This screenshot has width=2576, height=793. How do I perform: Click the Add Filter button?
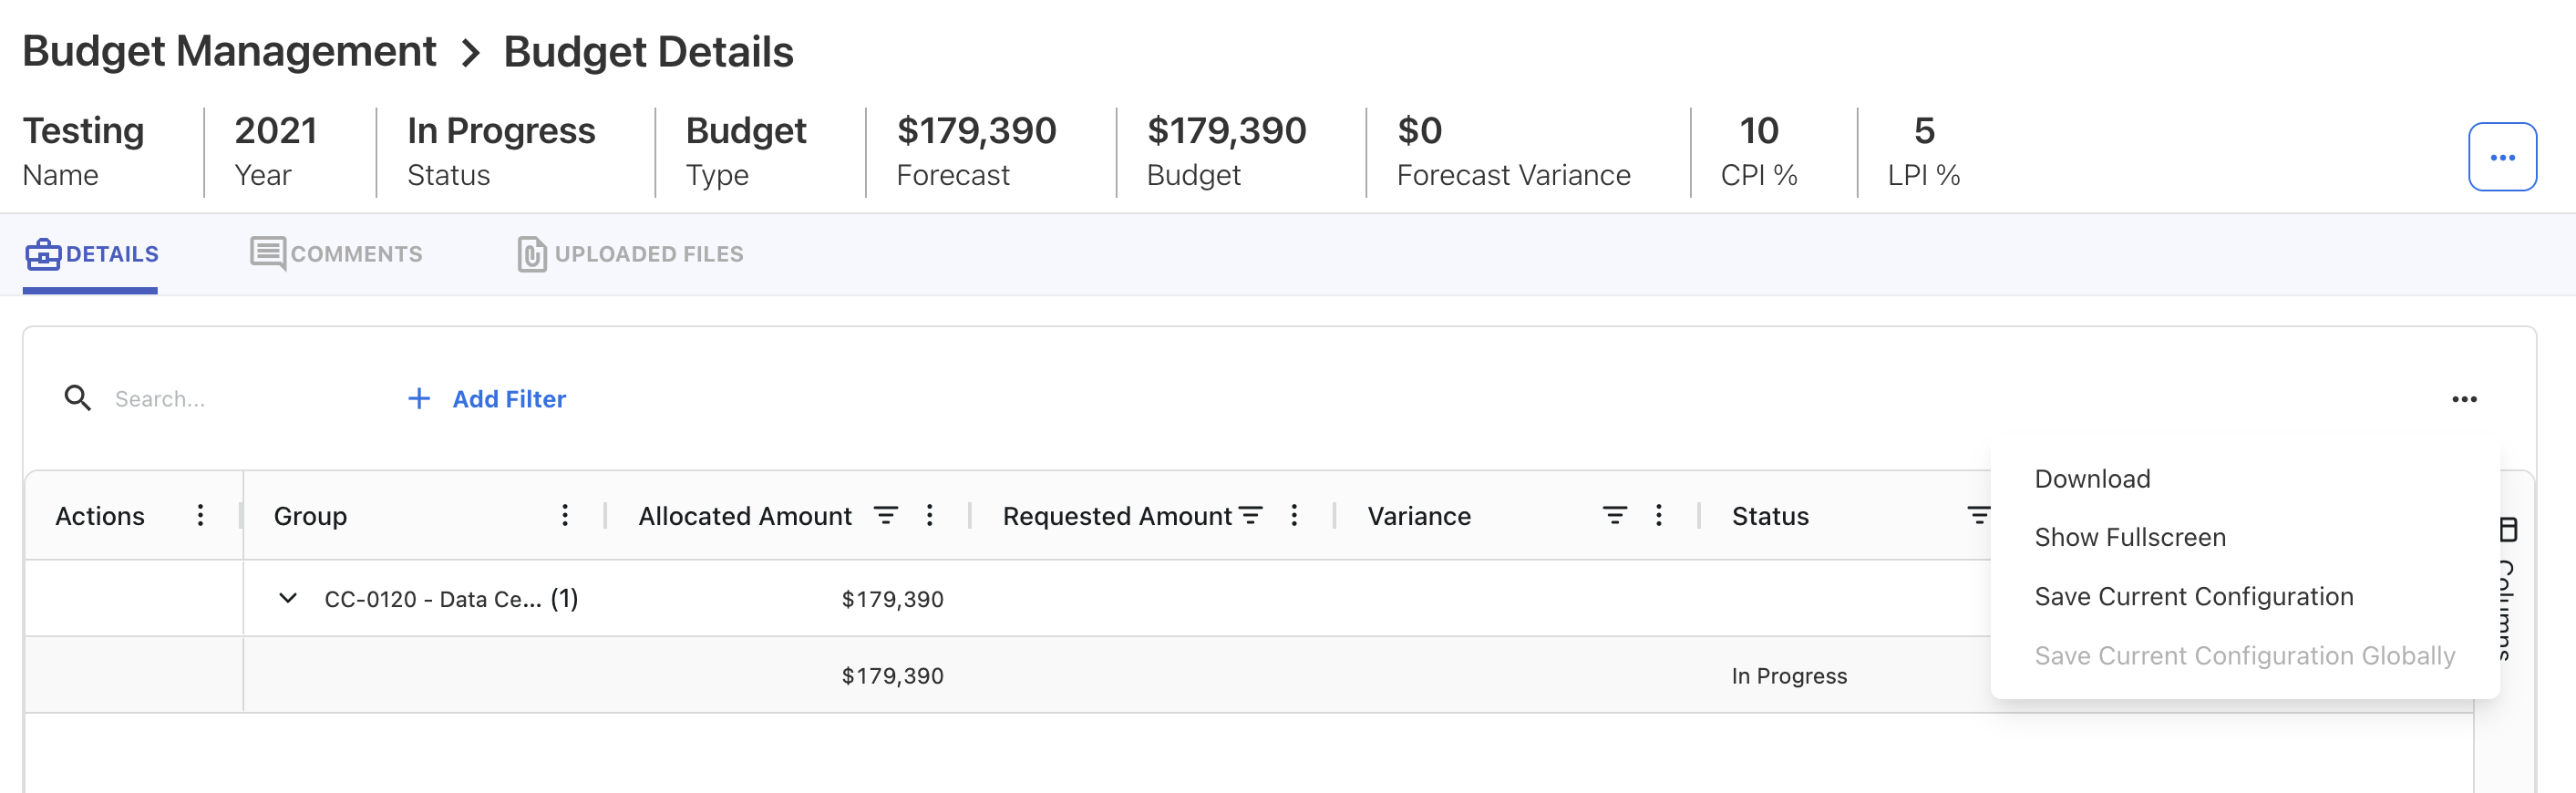[487, 399]
